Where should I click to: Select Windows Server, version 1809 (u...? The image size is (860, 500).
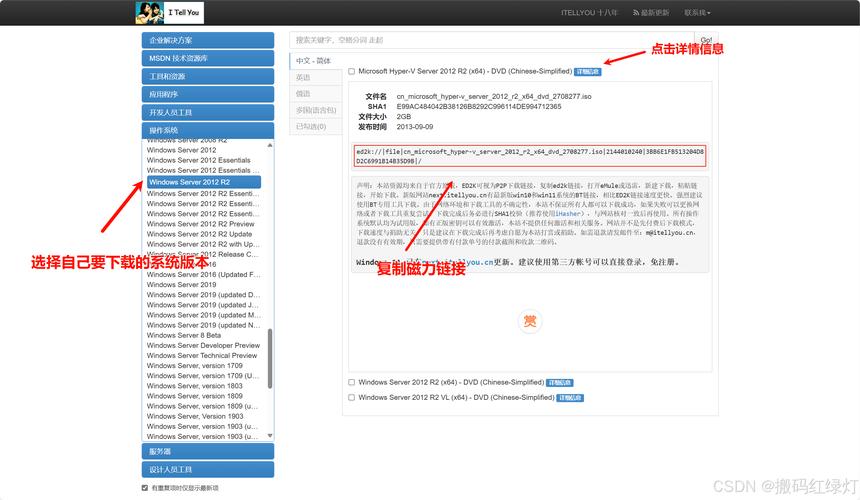(x=202, y=406)
